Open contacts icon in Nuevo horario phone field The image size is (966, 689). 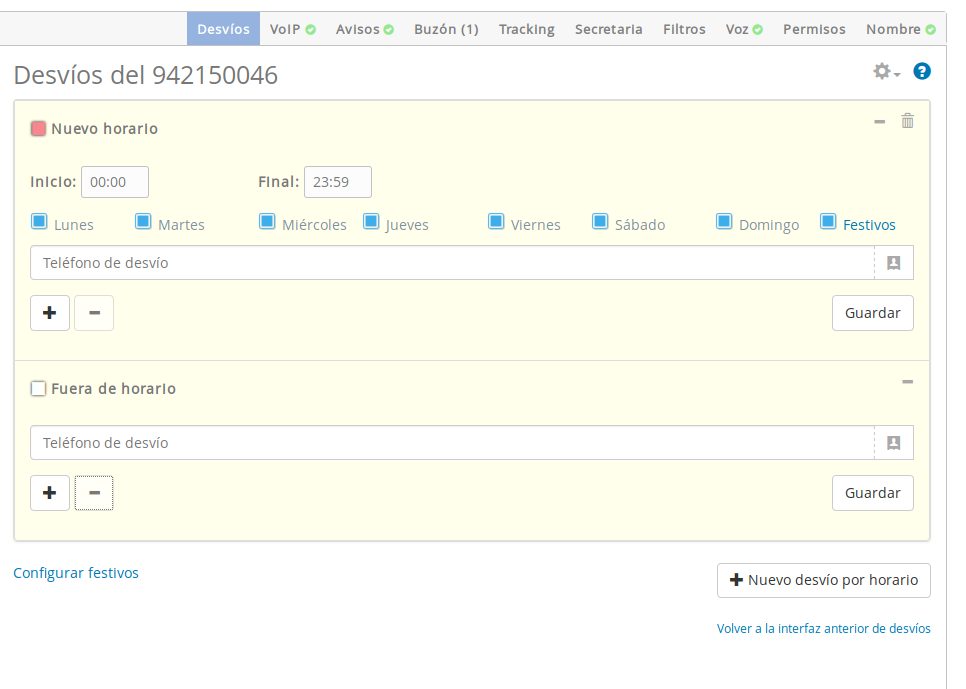[894, 263]
